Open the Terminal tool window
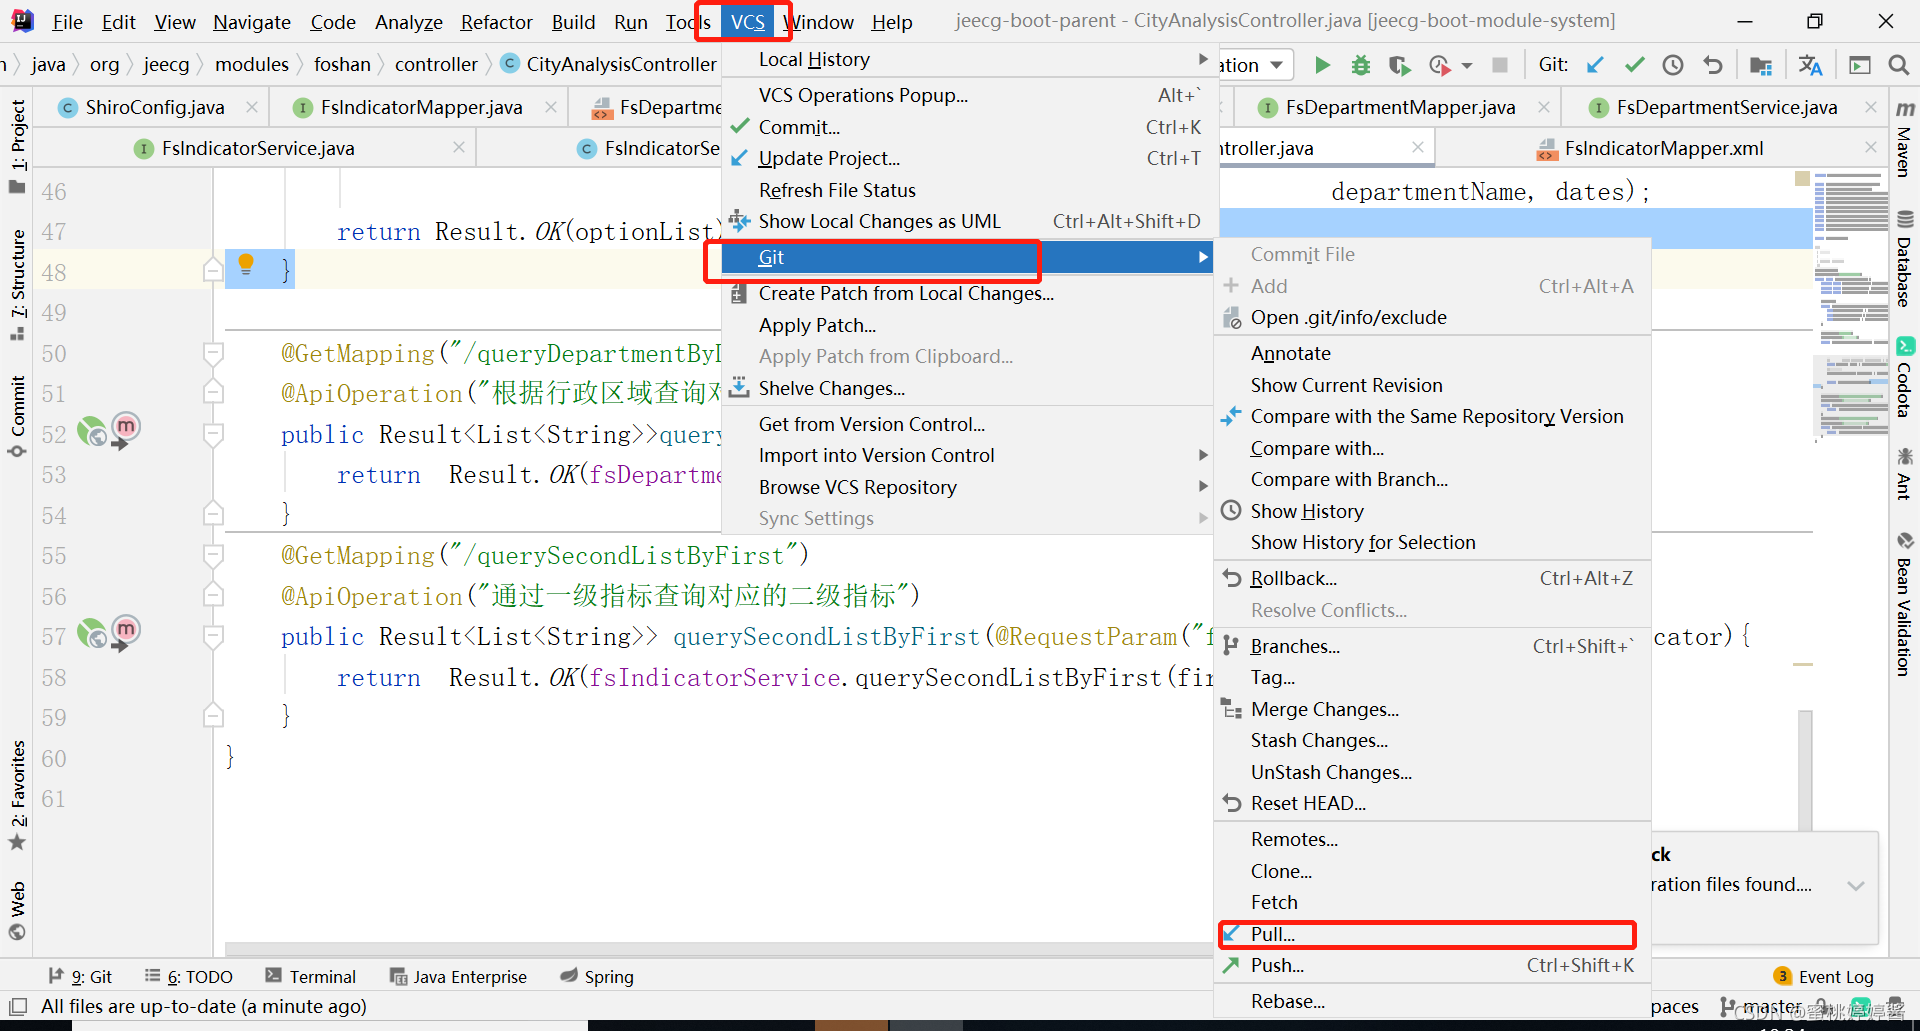Screen dimensions: 1920x1031 coord(310,977)
